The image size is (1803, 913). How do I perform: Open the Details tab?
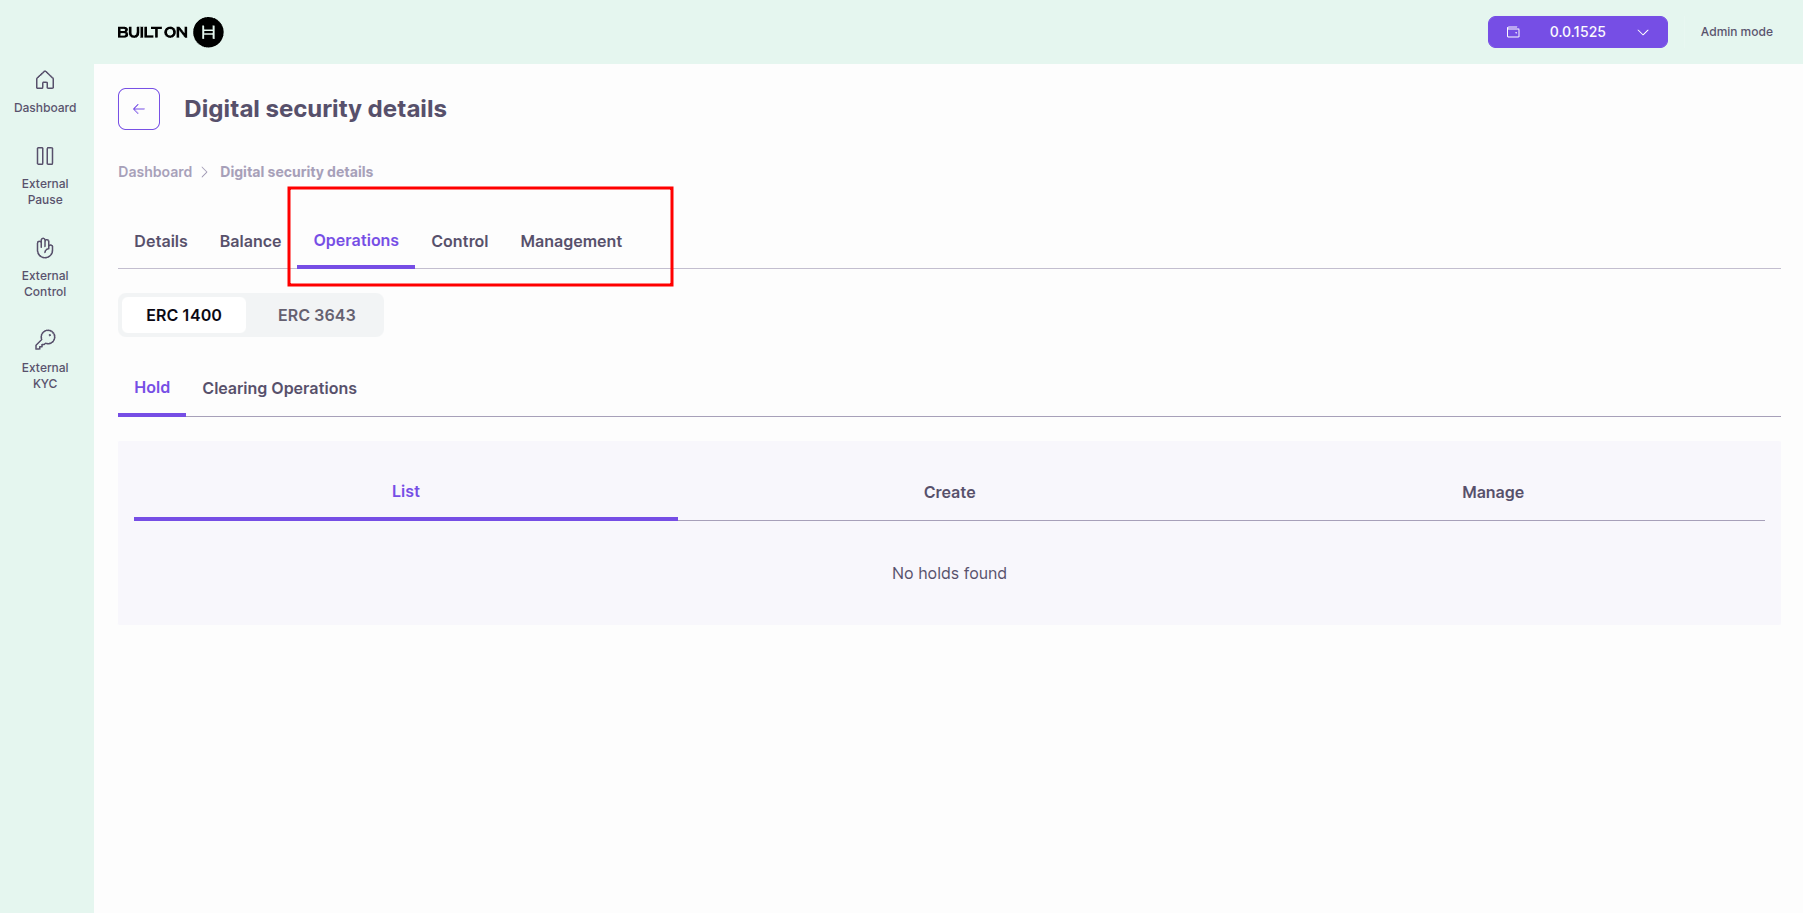[x=161, y=241]
